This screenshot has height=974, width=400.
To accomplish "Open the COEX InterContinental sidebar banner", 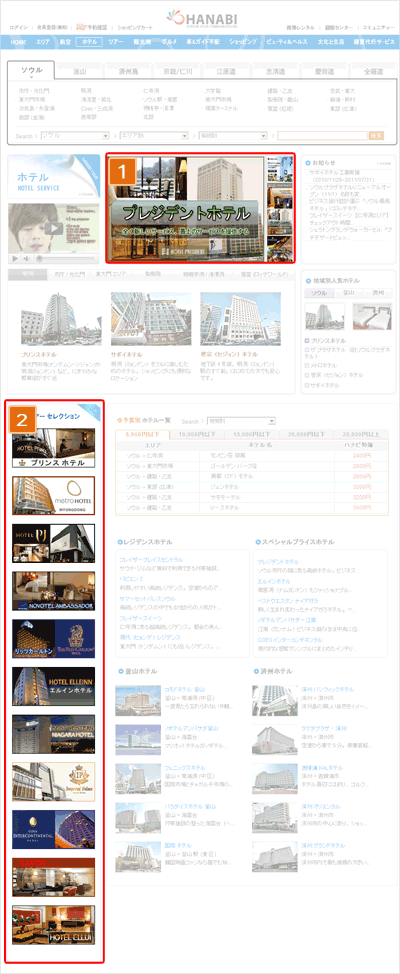I will click(53, 830).
